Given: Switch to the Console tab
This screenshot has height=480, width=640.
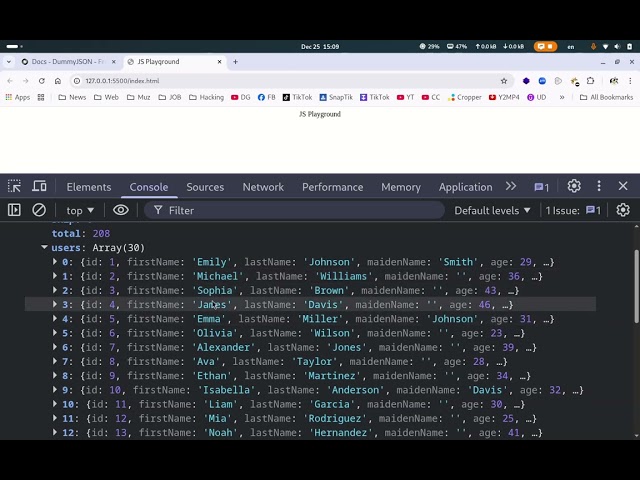Looking at the screenshot, I should tap(149, 187).
